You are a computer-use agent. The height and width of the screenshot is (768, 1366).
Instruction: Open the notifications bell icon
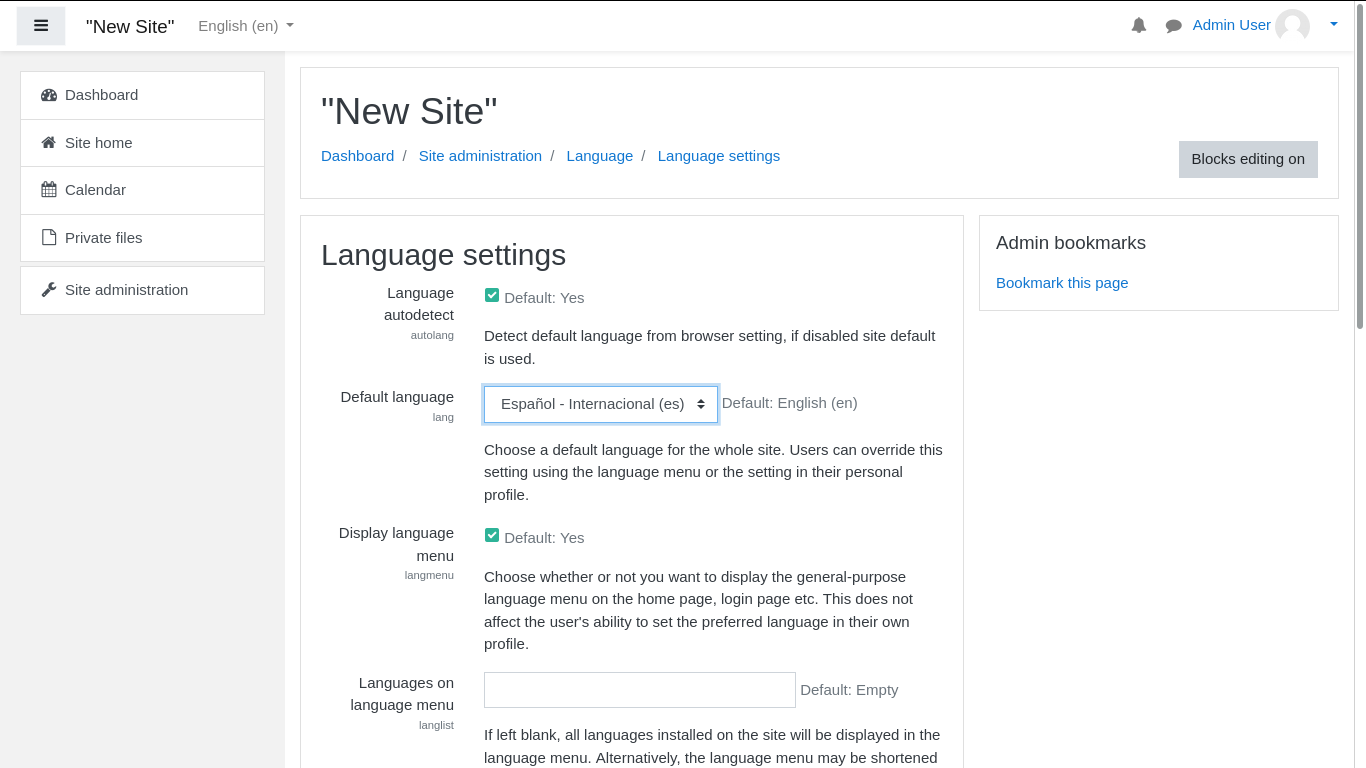[1138, 26]
